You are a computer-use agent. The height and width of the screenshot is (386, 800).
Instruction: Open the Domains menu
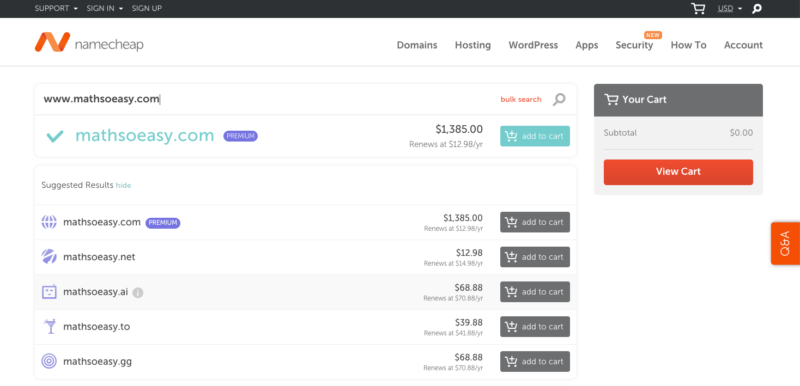[417, 45]
